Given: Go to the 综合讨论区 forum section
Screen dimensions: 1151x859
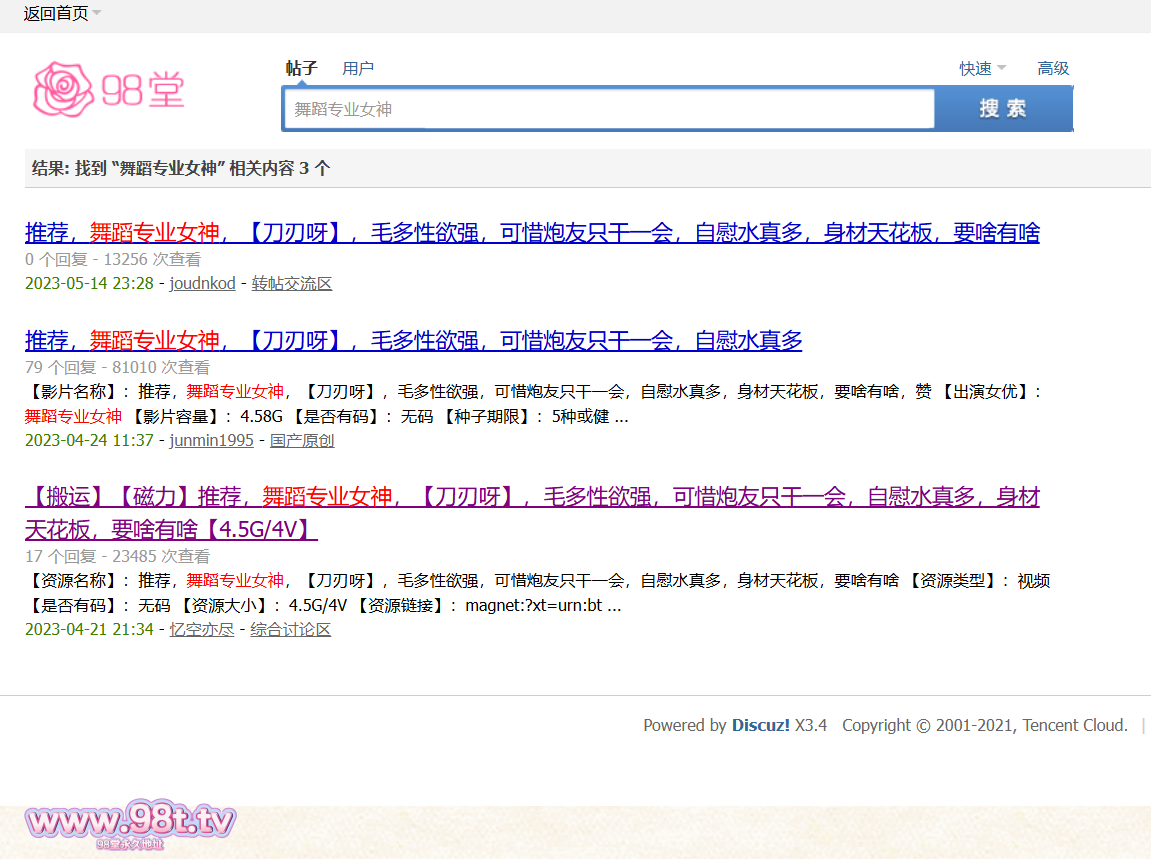Looking at the screenshot, I should point(290,630).
